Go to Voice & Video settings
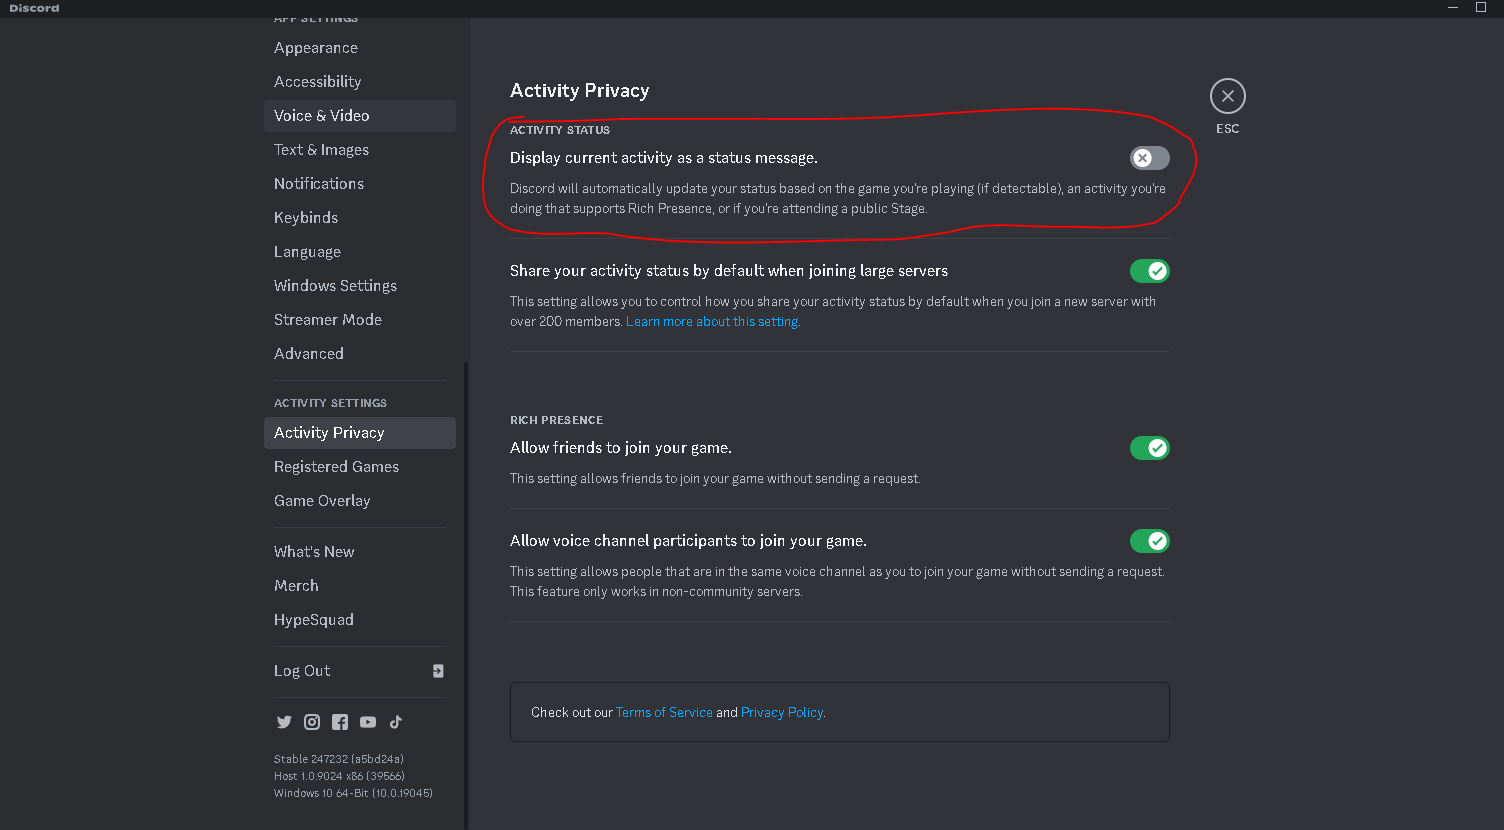This screenshot has height=830, width=1504. point(322,116)
